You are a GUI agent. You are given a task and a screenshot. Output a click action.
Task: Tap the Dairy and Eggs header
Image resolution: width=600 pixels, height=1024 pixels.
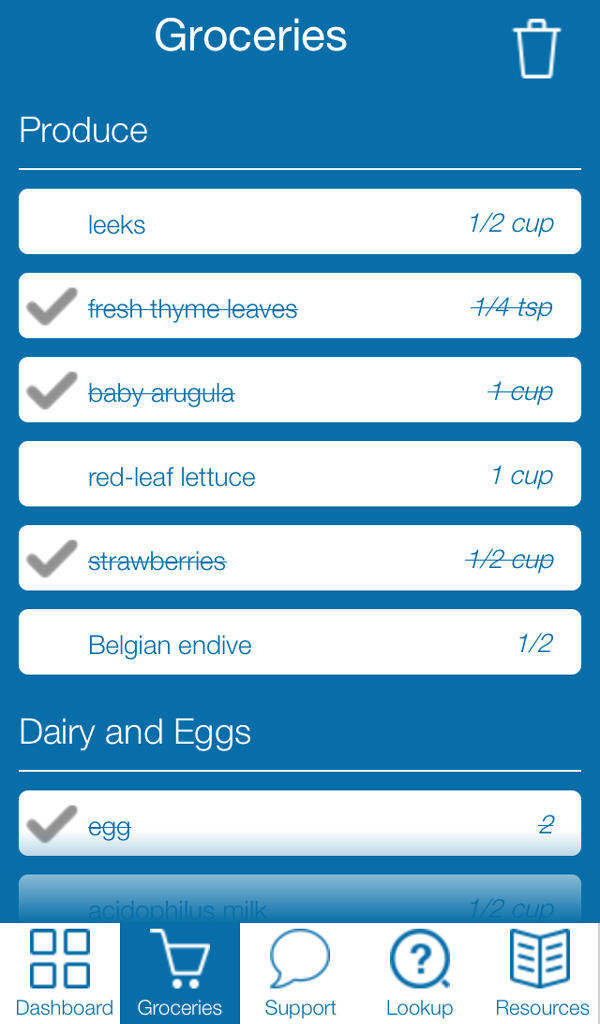point(135,733)
